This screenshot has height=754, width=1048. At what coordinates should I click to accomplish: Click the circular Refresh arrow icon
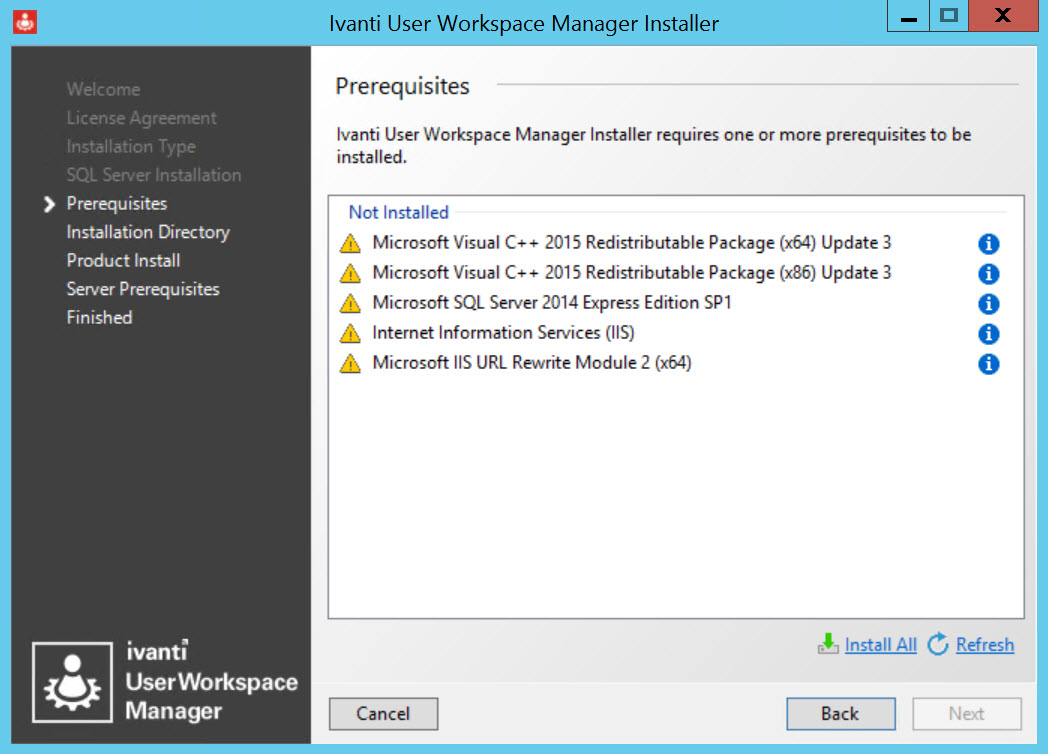tap(938, 645)
